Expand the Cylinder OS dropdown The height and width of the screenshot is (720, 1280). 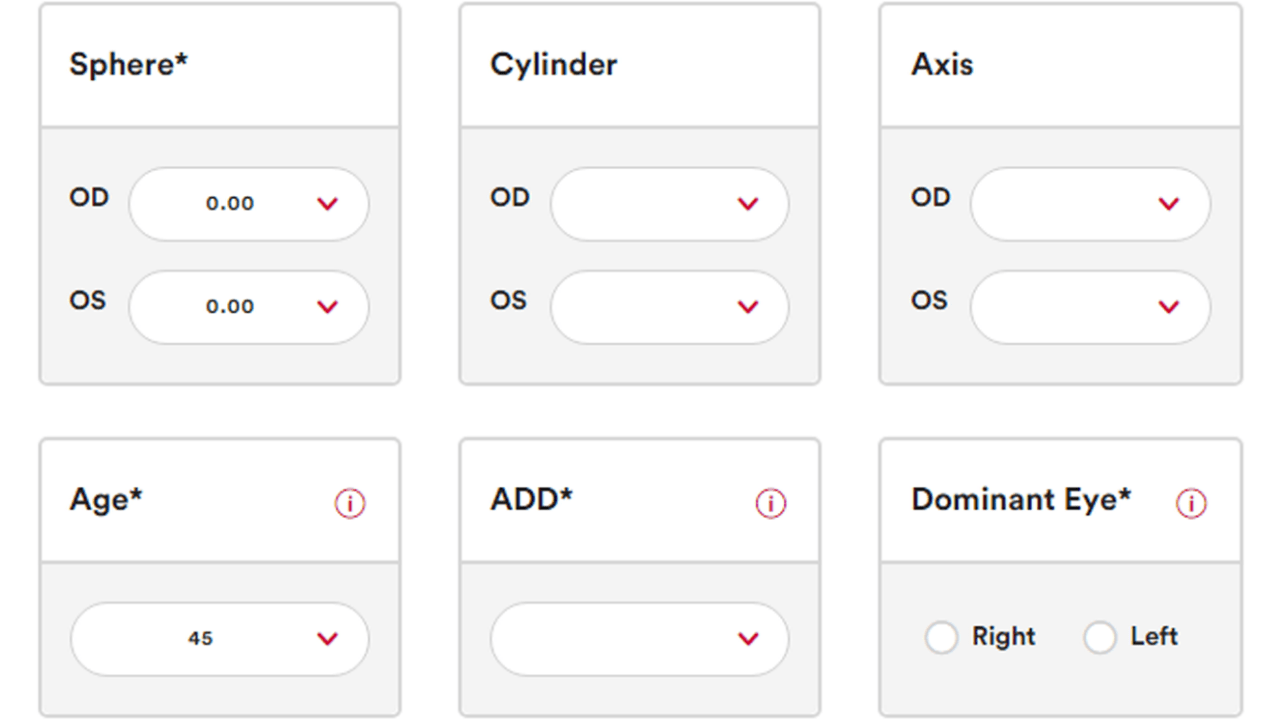669,307
